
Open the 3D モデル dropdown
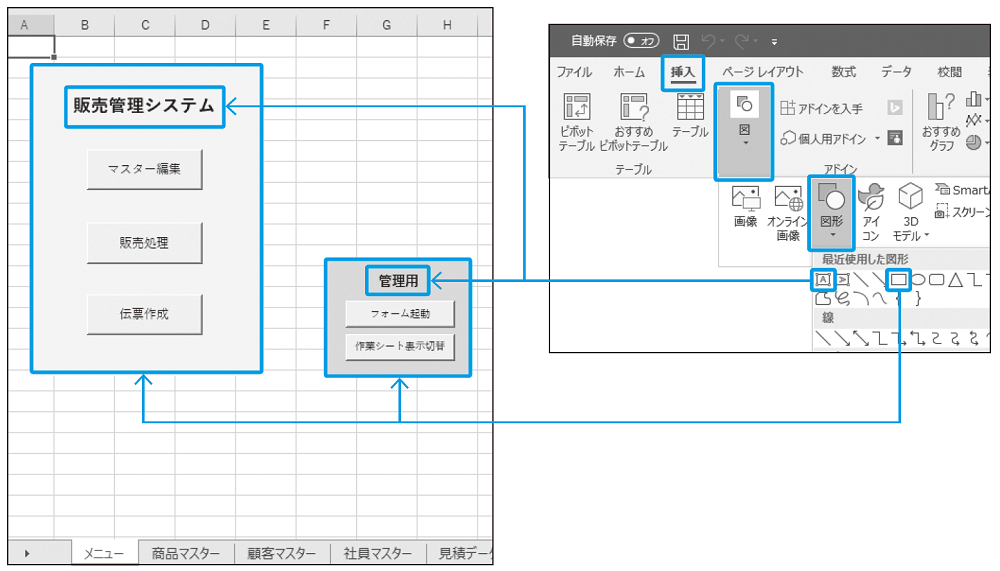pos(910,212)
